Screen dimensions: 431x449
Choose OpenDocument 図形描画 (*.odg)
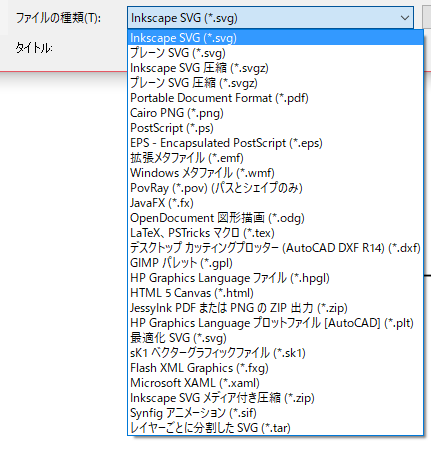[275, 218]
